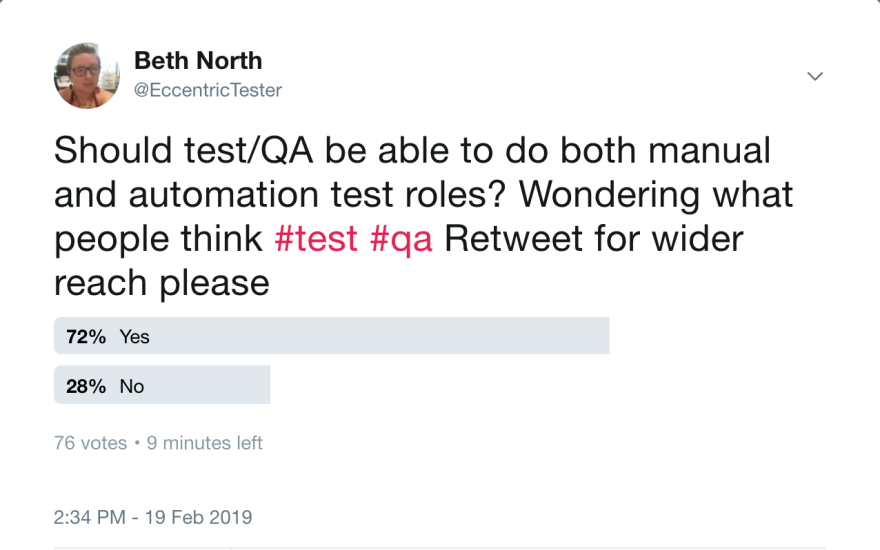Click Beth North's profile avatar
Image resolution: width=880 pixels, height=550 pixels.
(87, 76)
